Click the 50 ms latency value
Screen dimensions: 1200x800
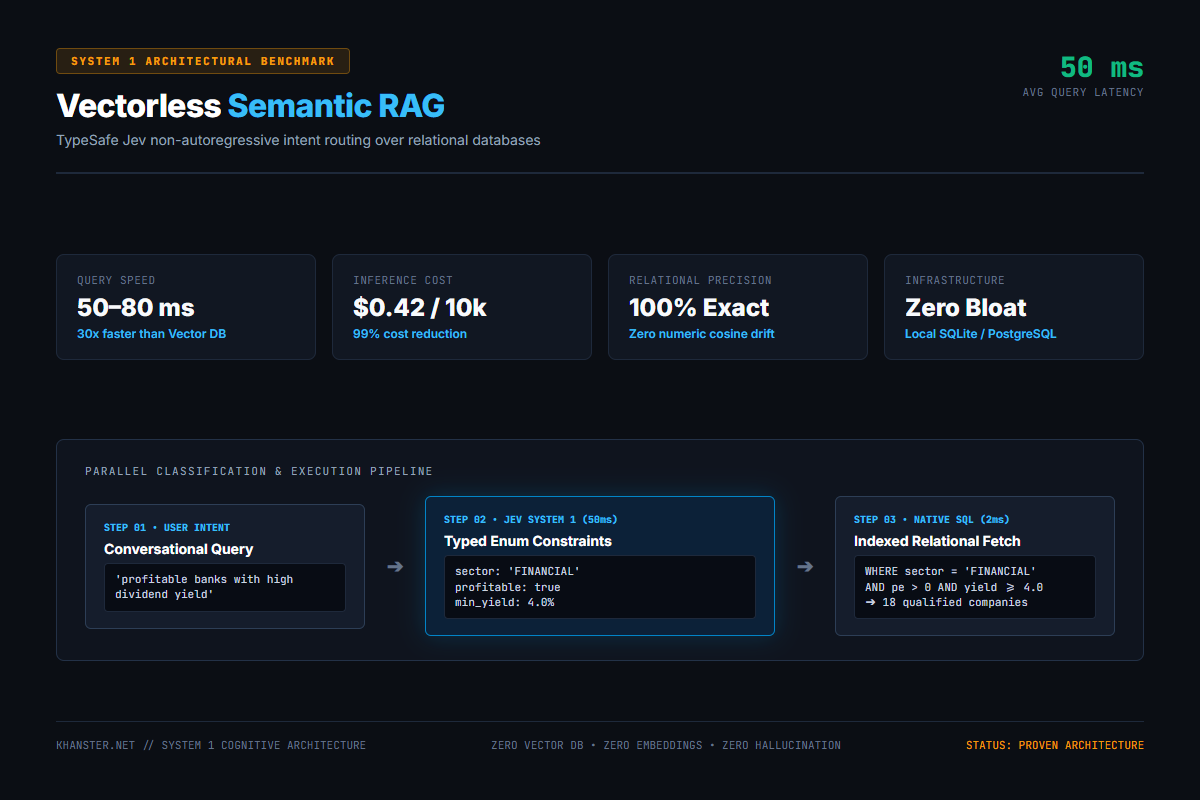click(x=1101, y=68)
